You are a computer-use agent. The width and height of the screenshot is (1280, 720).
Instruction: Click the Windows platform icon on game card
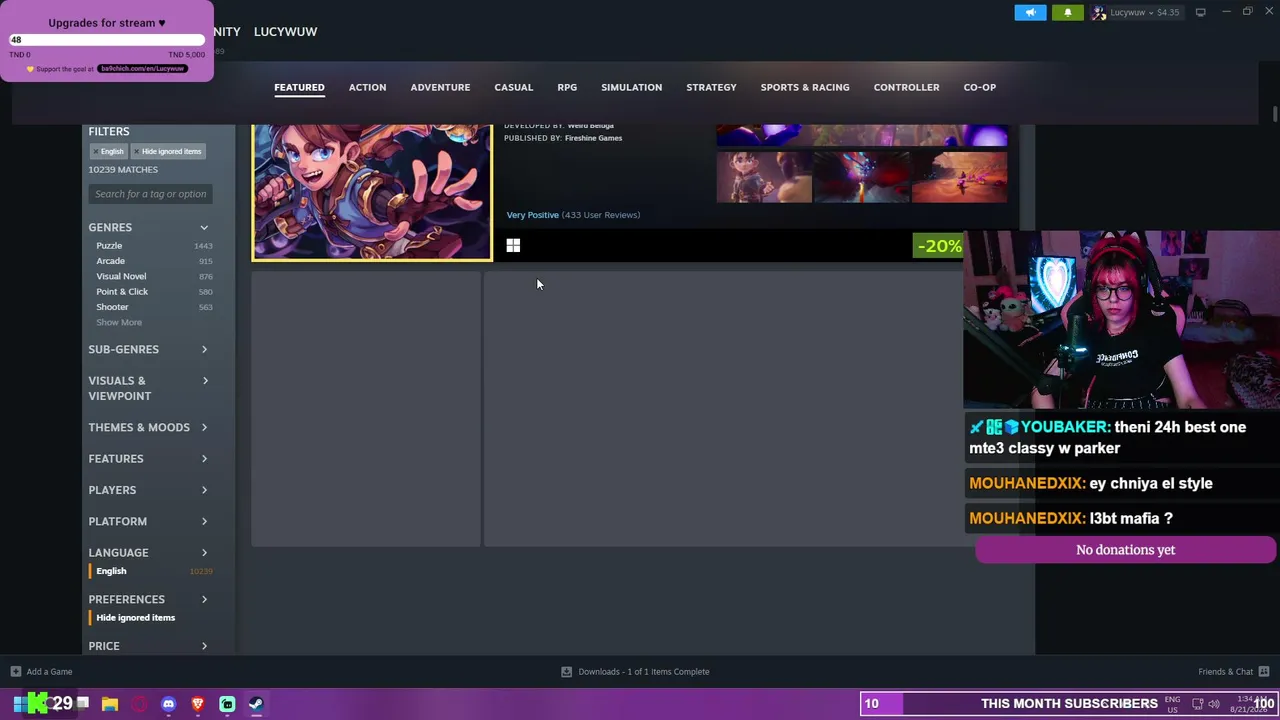coord(513,246)
